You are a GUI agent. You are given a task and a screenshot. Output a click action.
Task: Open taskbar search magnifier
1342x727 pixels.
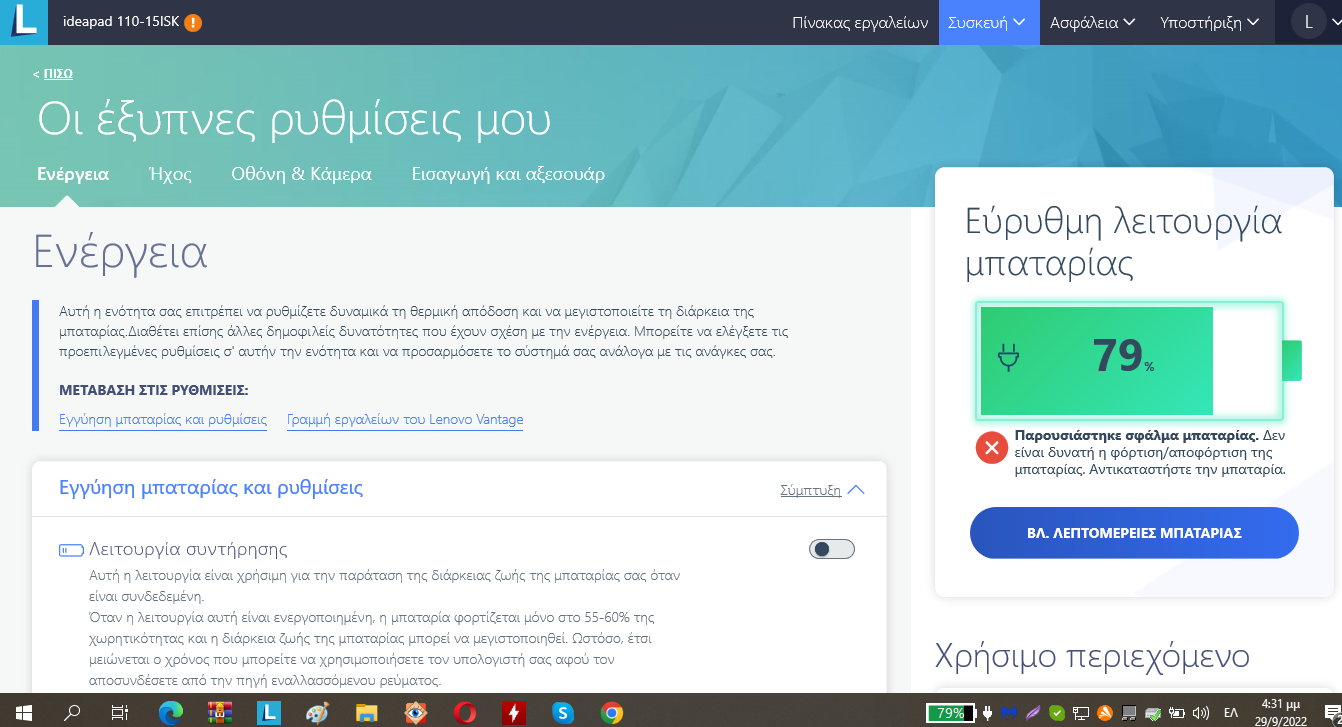click(72, 713)
